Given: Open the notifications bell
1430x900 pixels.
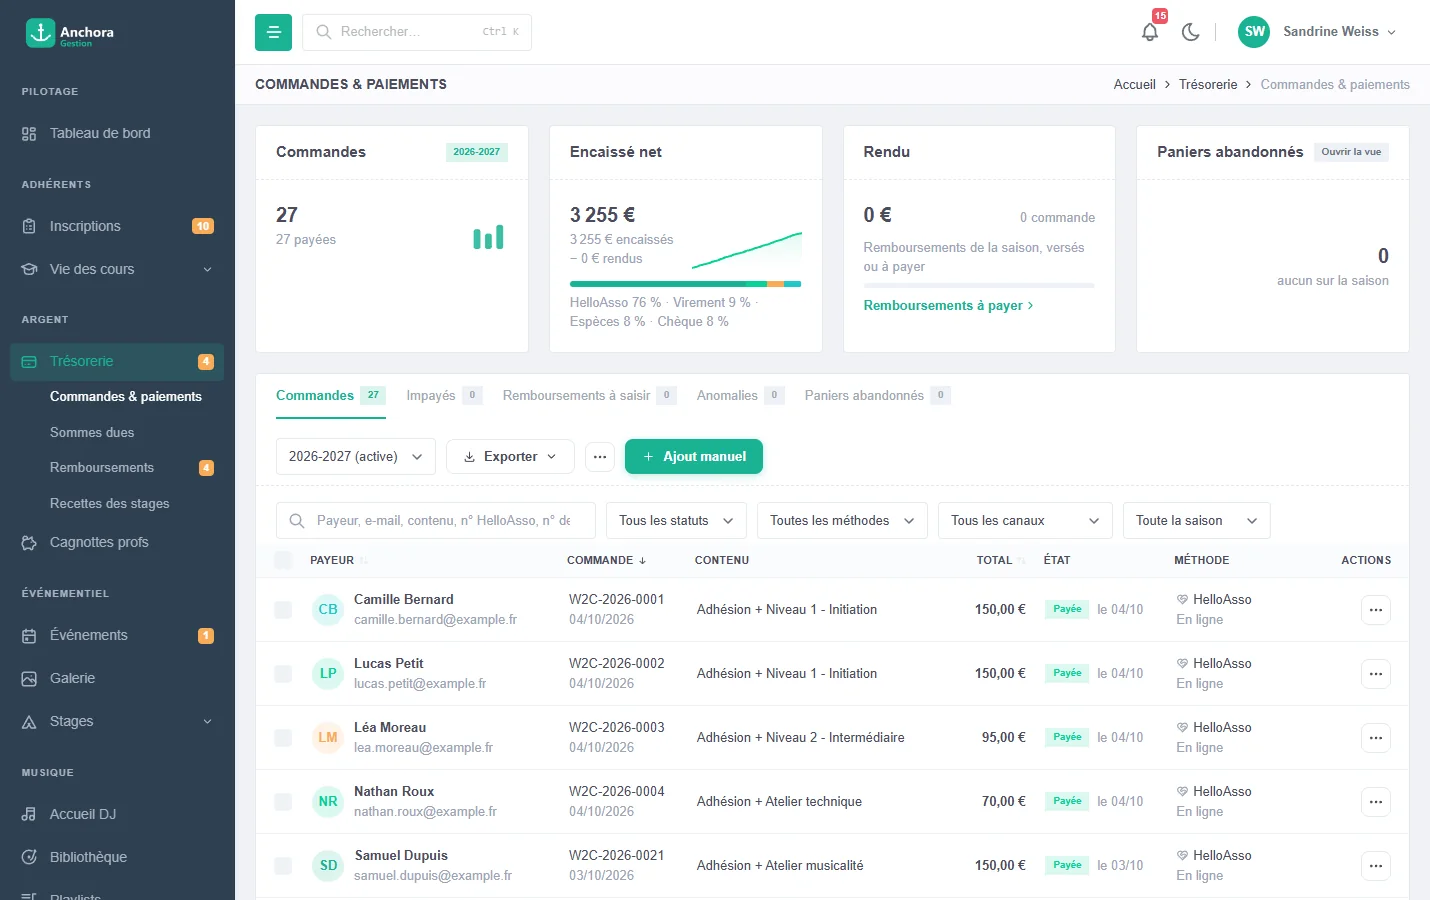Looking at the screenshot, I should 1150,32.
